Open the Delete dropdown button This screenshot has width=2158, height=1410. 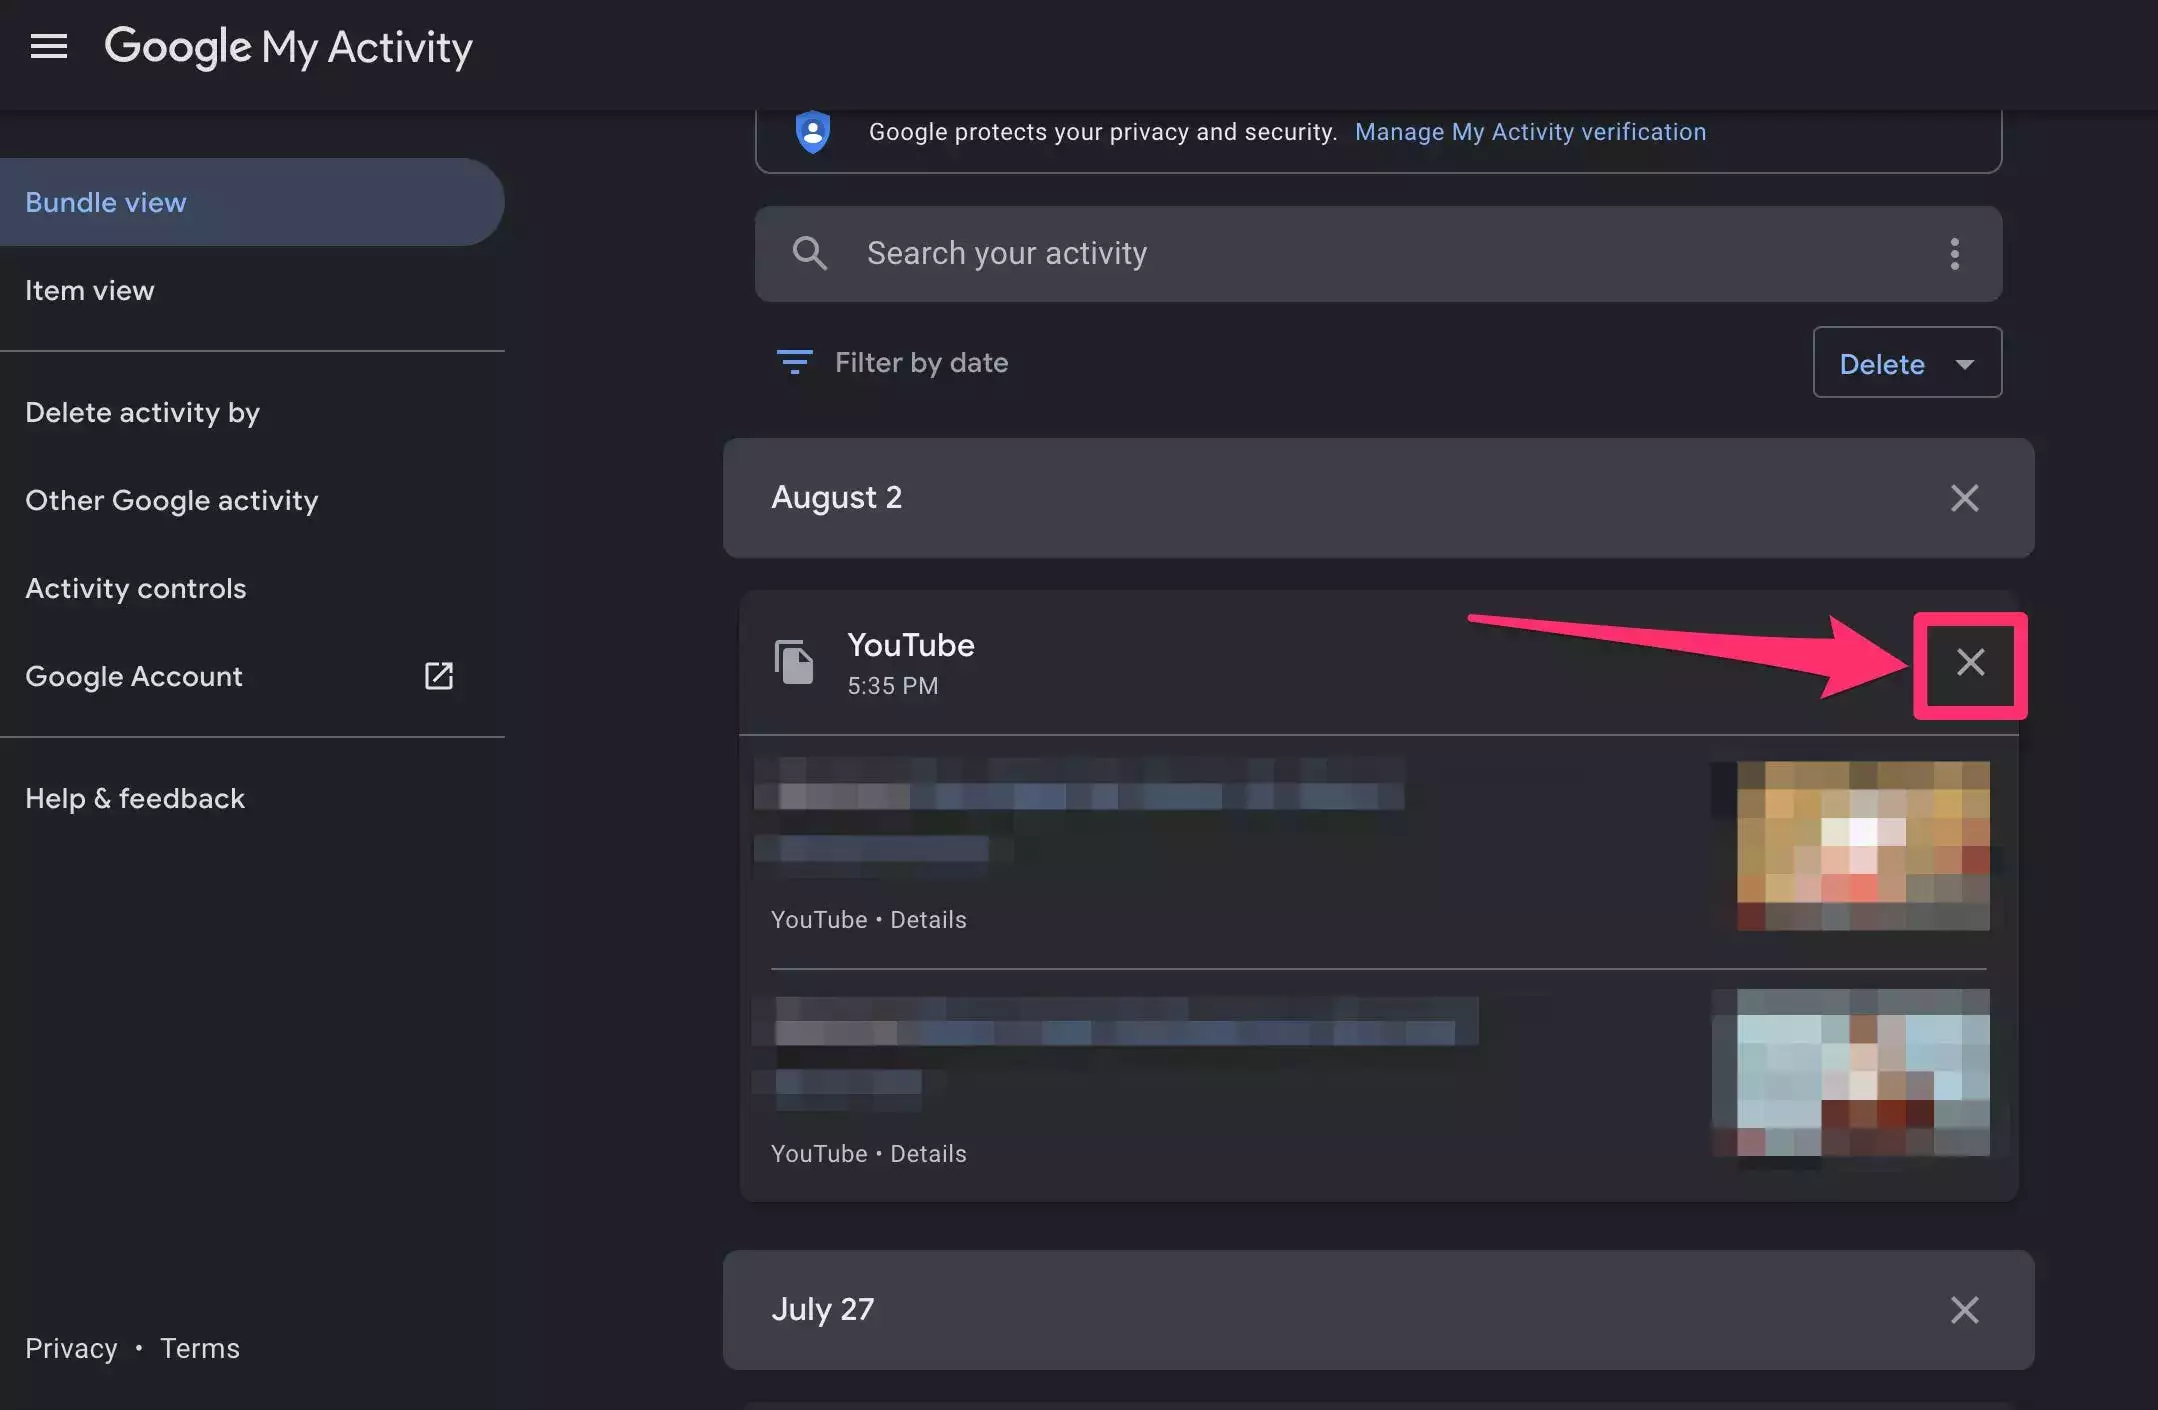[x=1907, y=363]
